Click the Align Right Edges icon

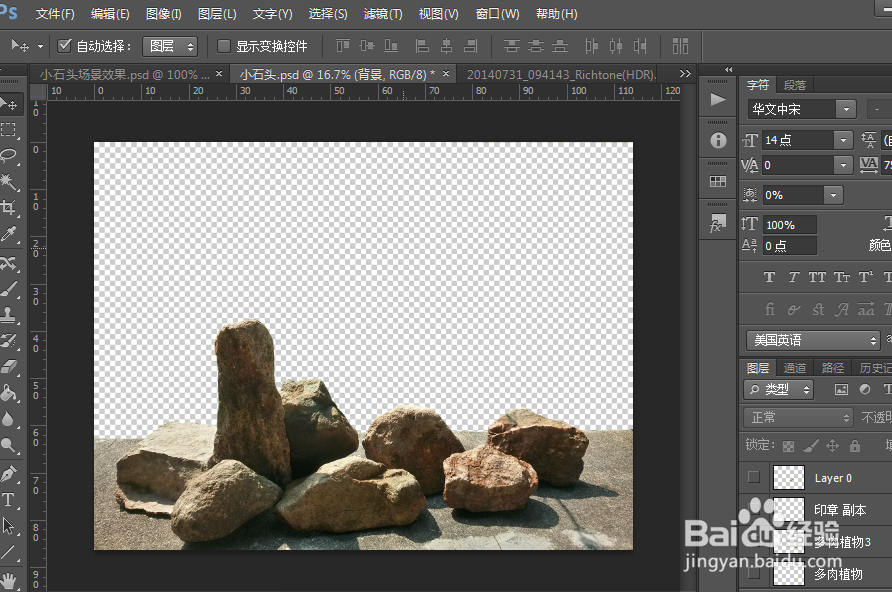[x=470, y=45]
